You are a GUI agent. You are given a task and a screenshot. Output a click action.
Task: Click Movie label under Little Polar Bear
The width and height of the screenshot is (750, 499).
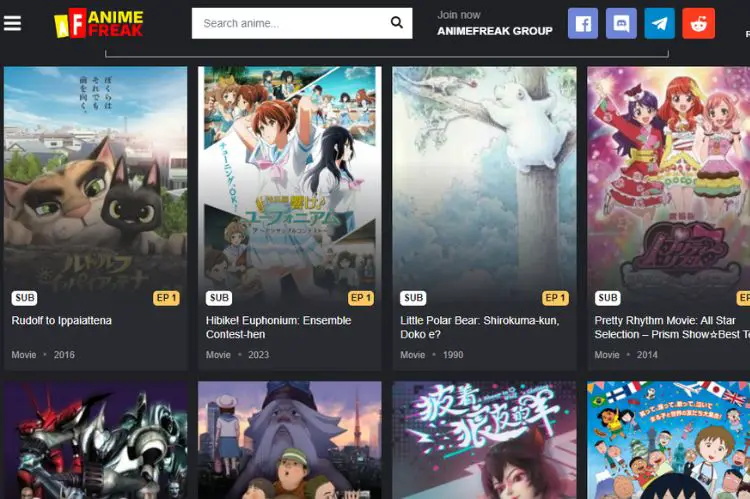point(413,355)
